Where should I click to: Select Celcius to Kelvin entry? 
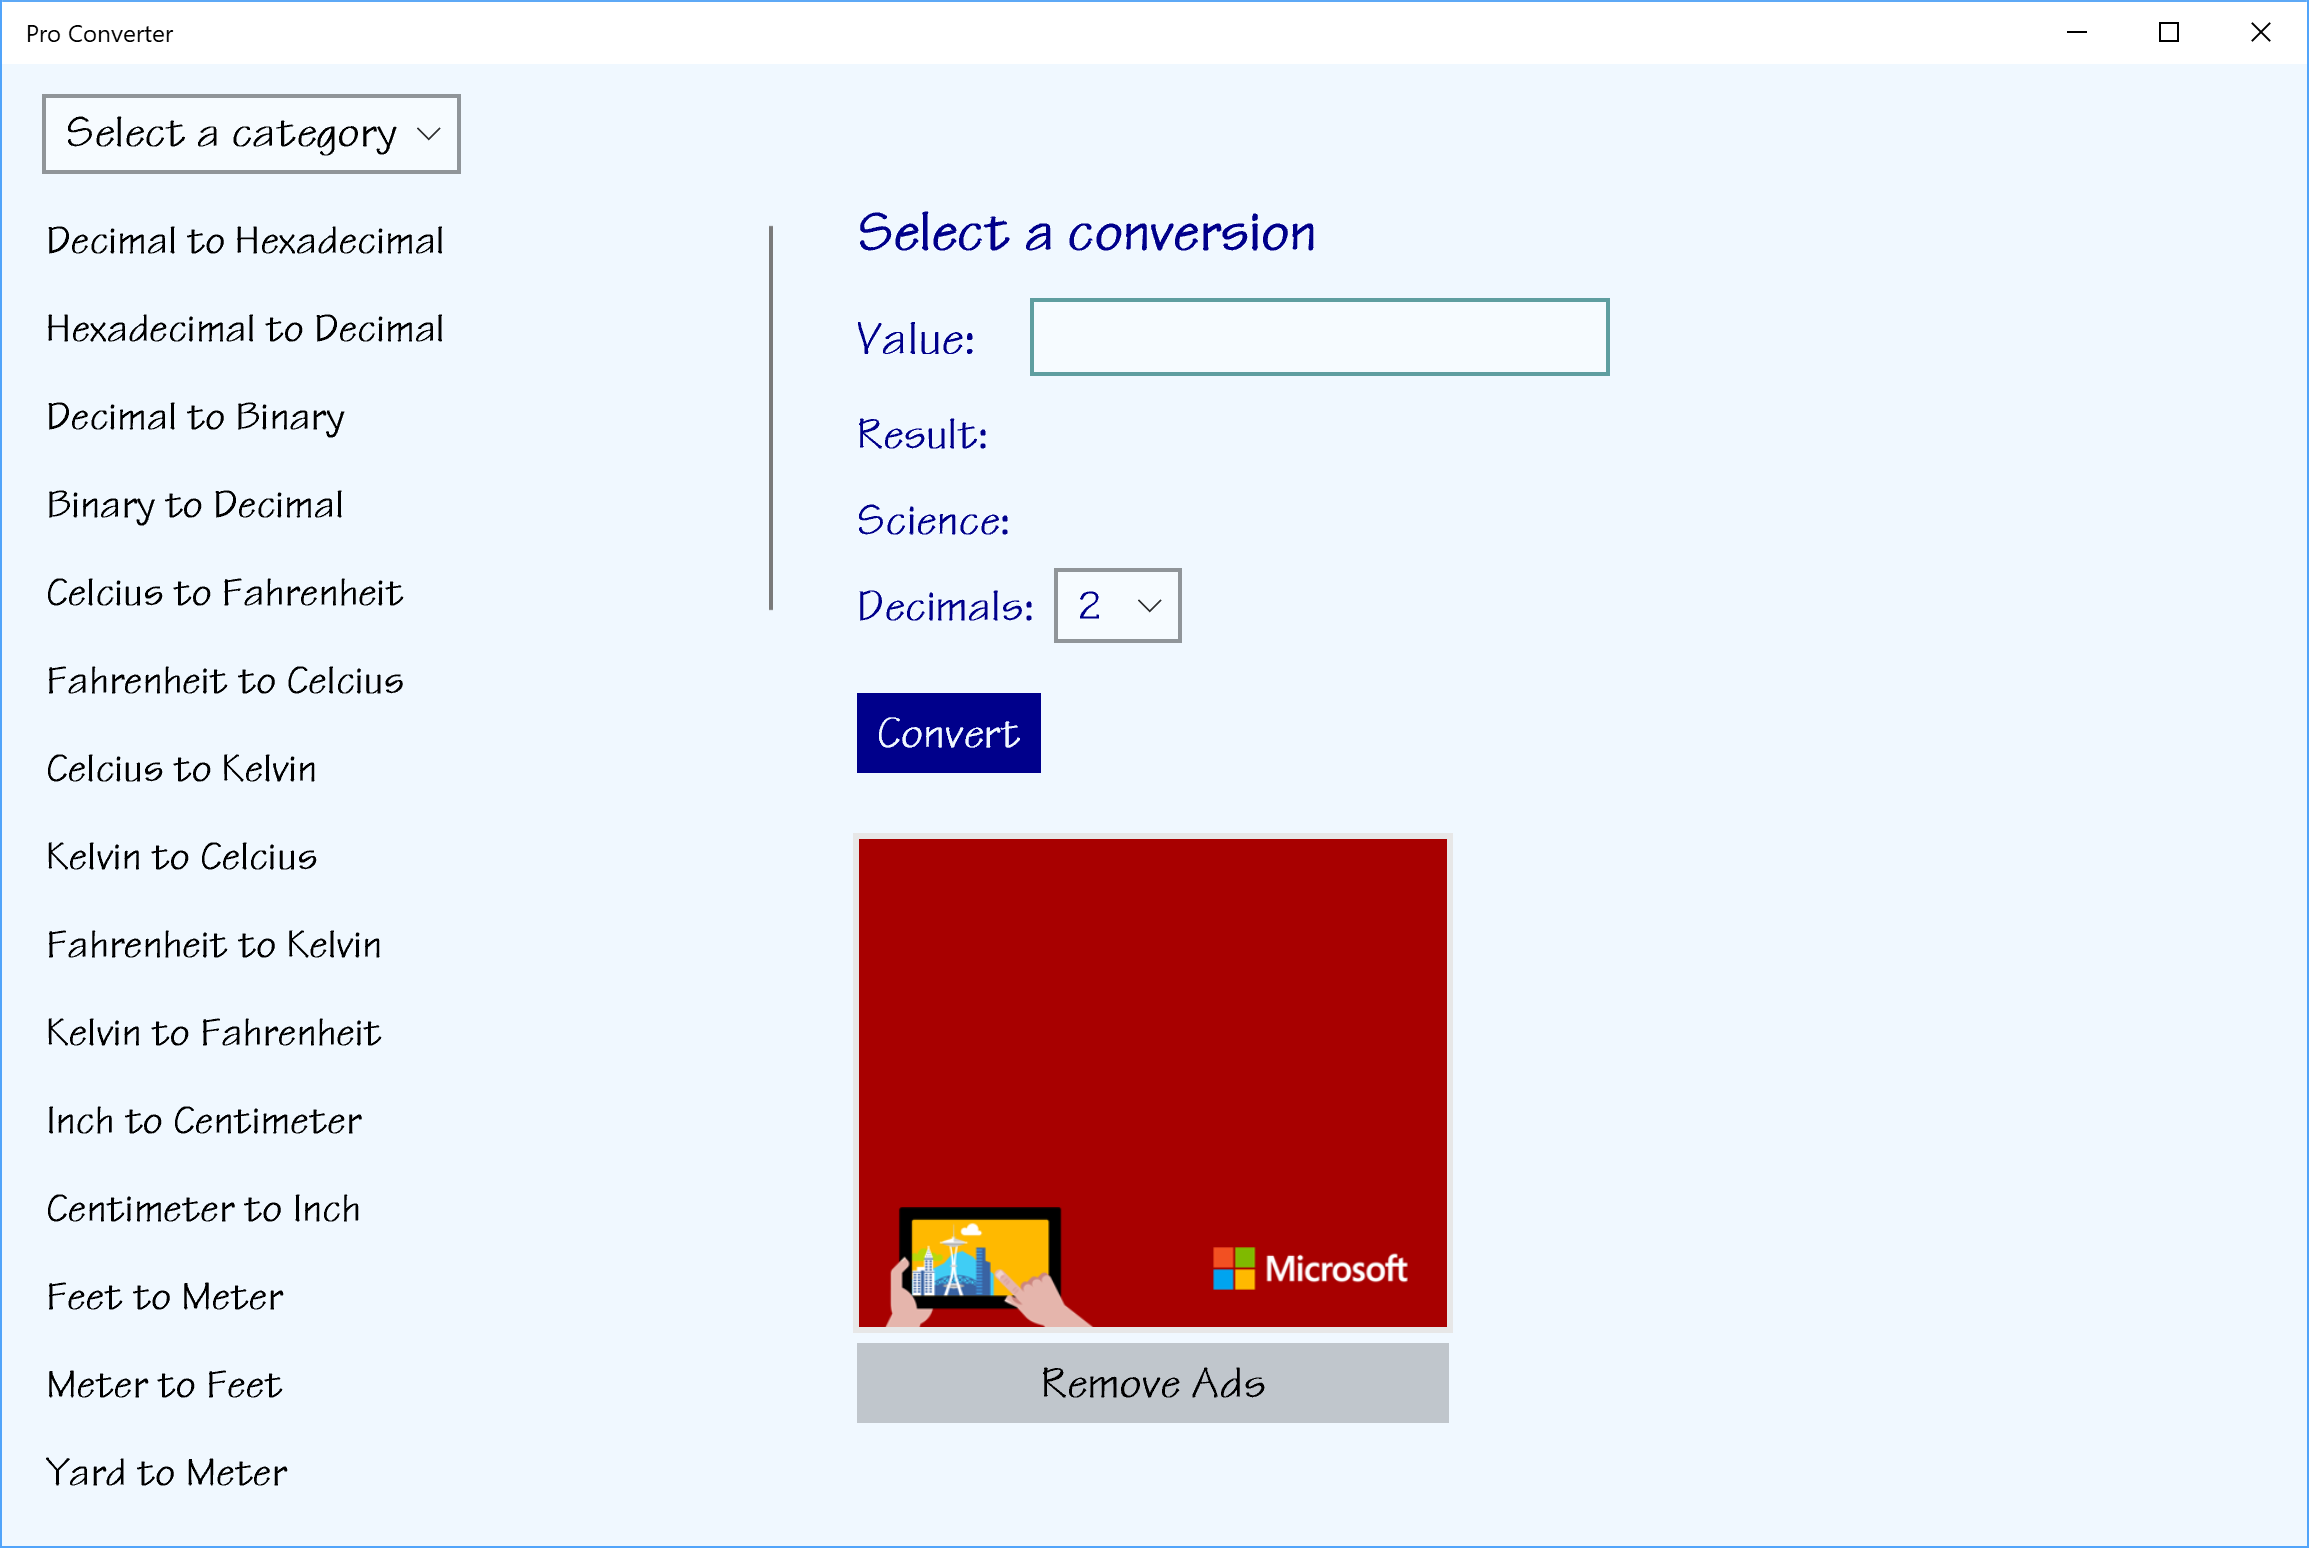point(182,769)
